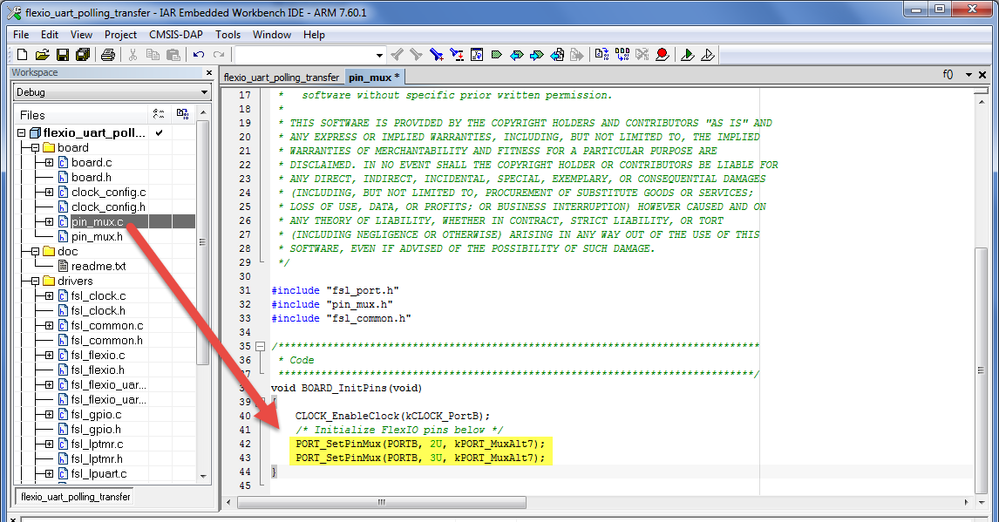Toggle bookmark with green flag icon
This screenshot has width=999, height=522.
497,55
